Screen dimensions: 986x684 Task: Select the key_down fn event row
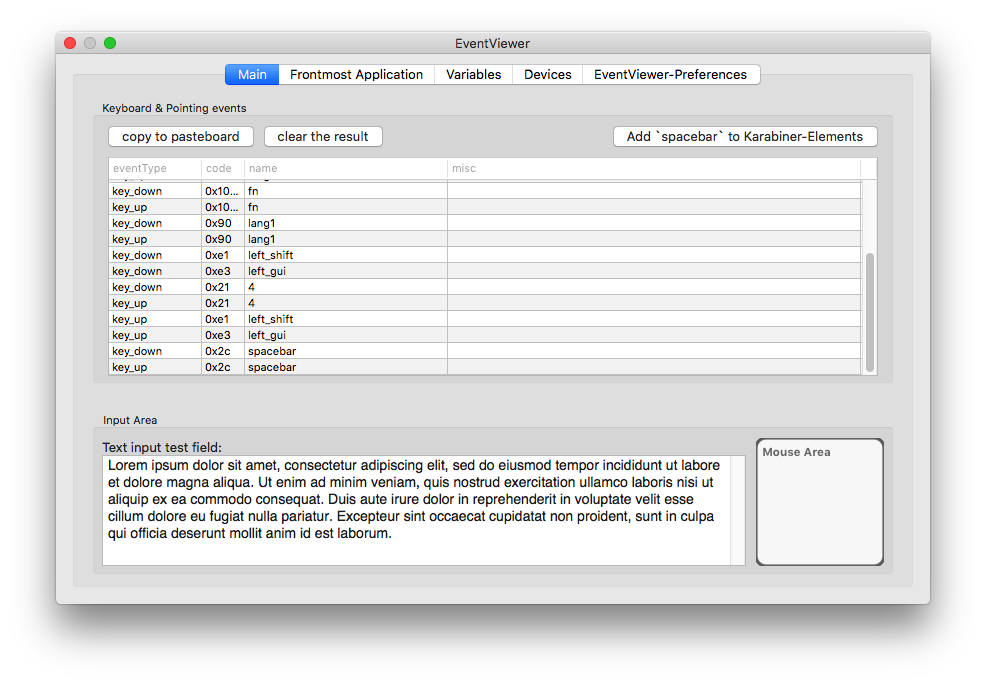485,190
